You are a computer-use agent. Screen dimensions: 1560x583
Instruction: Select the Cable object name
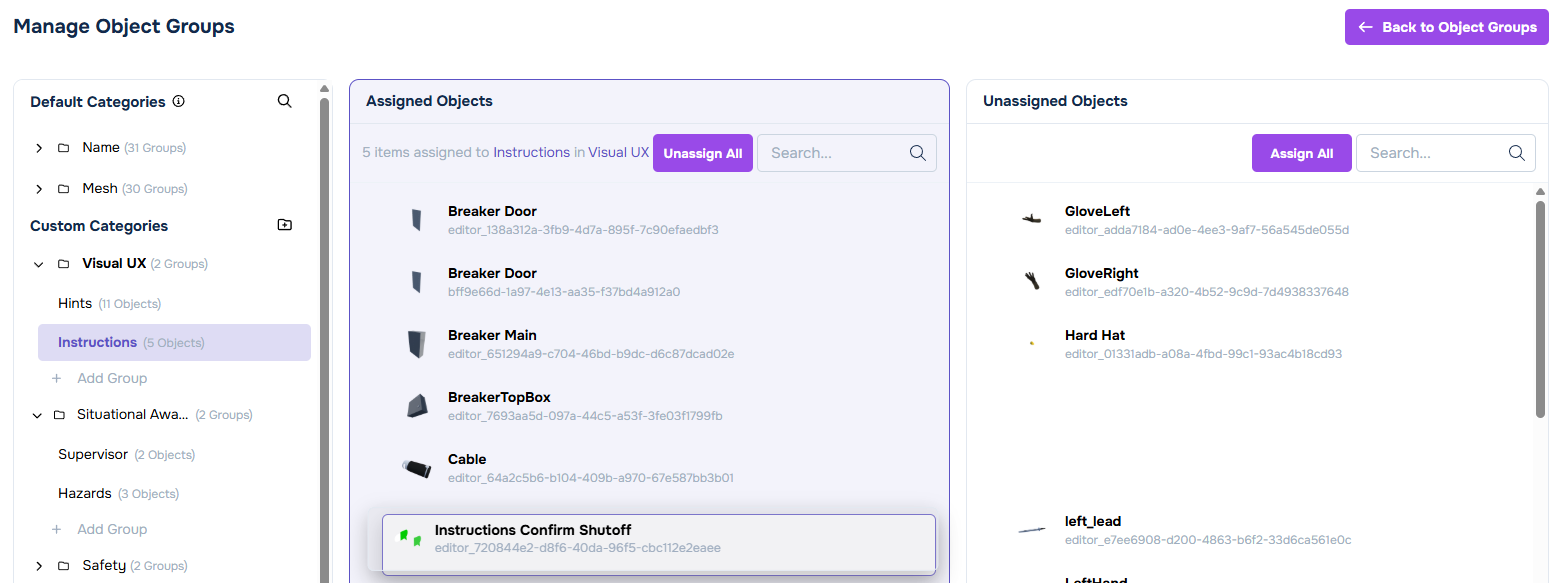click(467, 459)
